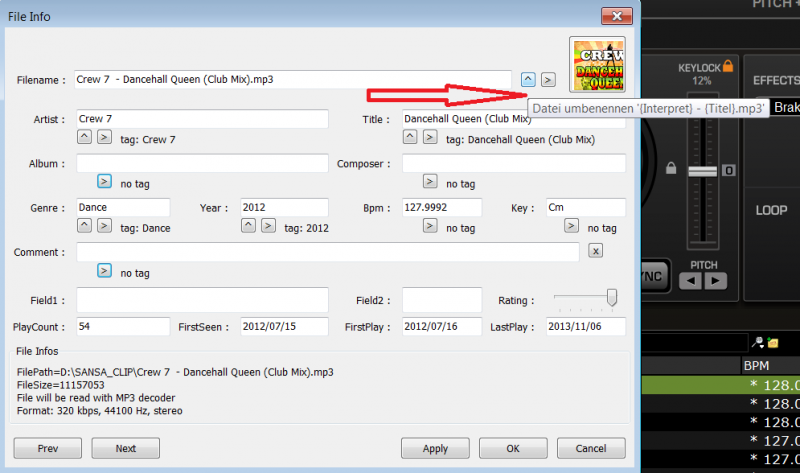The width and height of the screenshot is (800, 473).
Task: Click OK to confirm file info
Action: [513, 448]
